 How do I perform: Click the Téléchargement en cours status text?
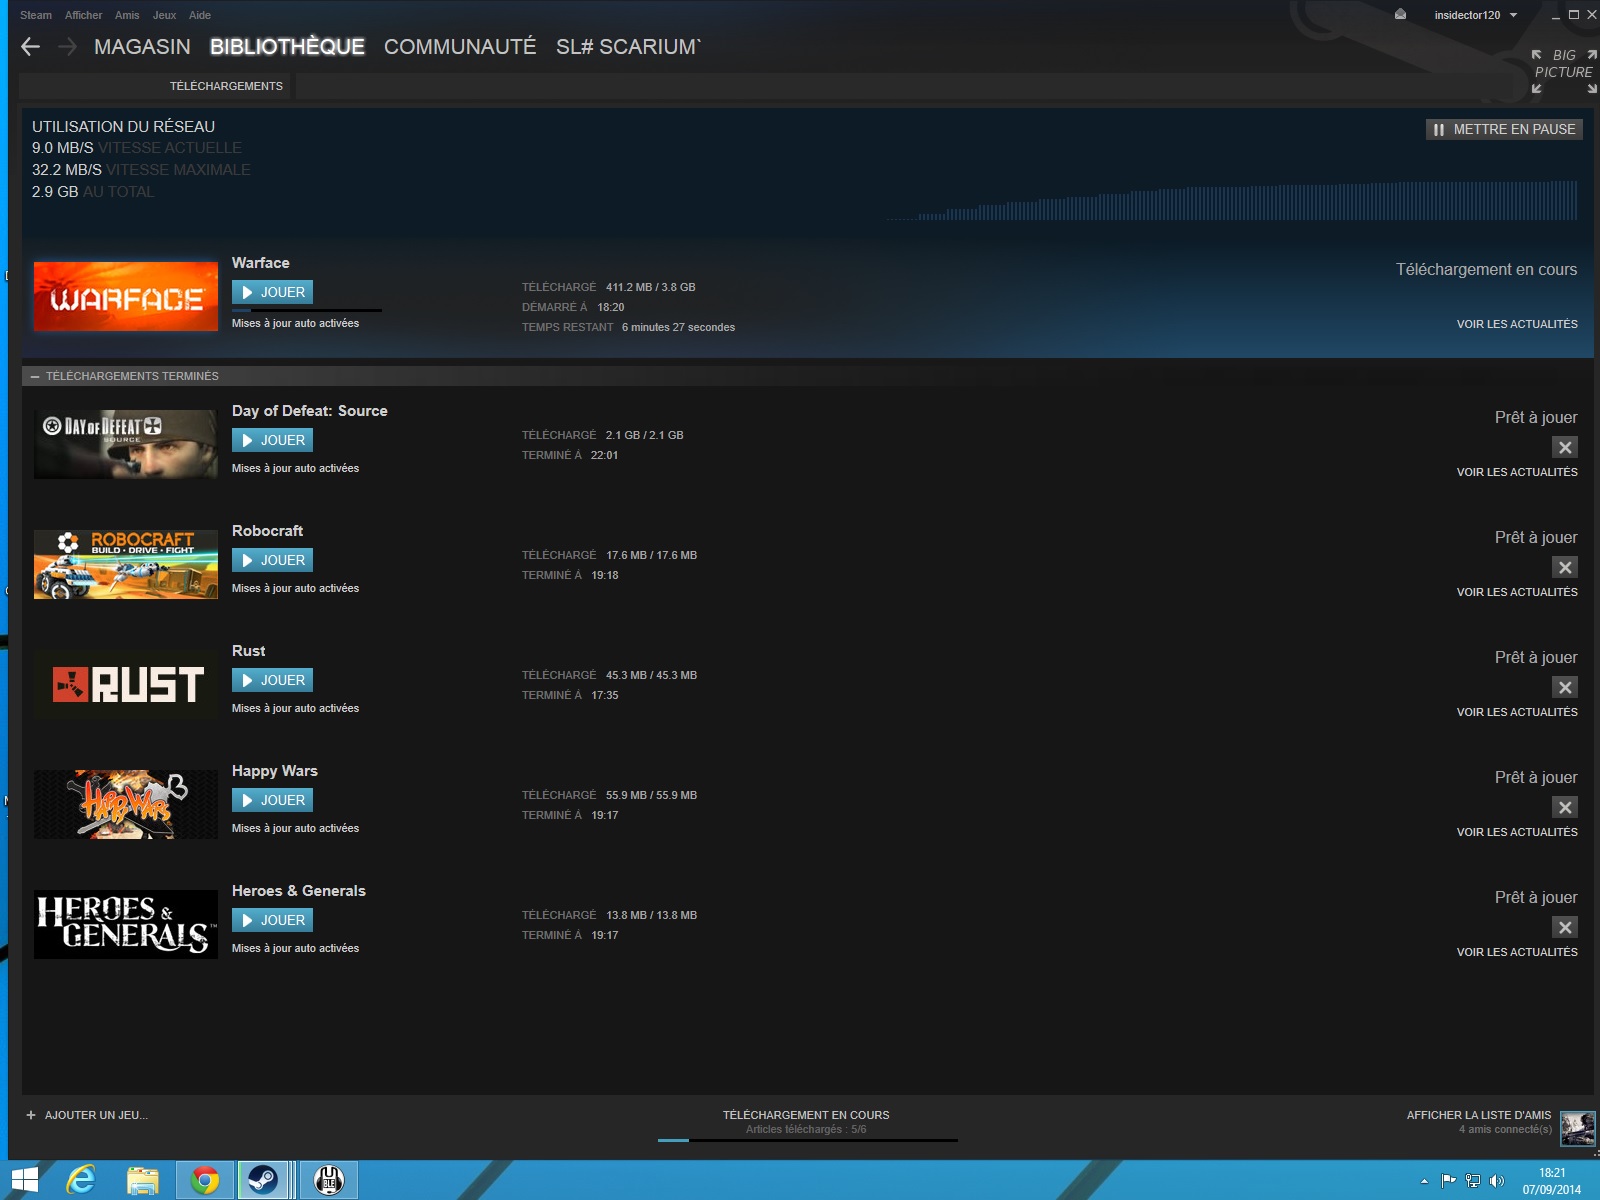click(1486, 269)
